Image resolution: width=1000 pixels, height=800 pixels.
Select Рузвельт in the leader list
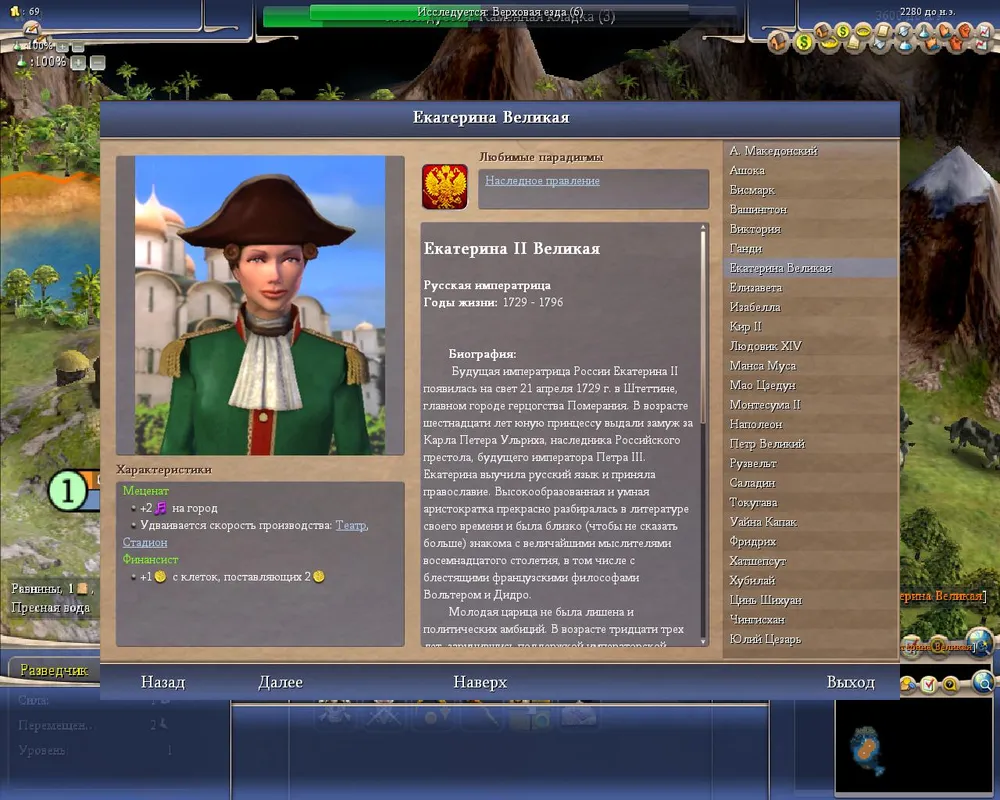tap(810, 463)
